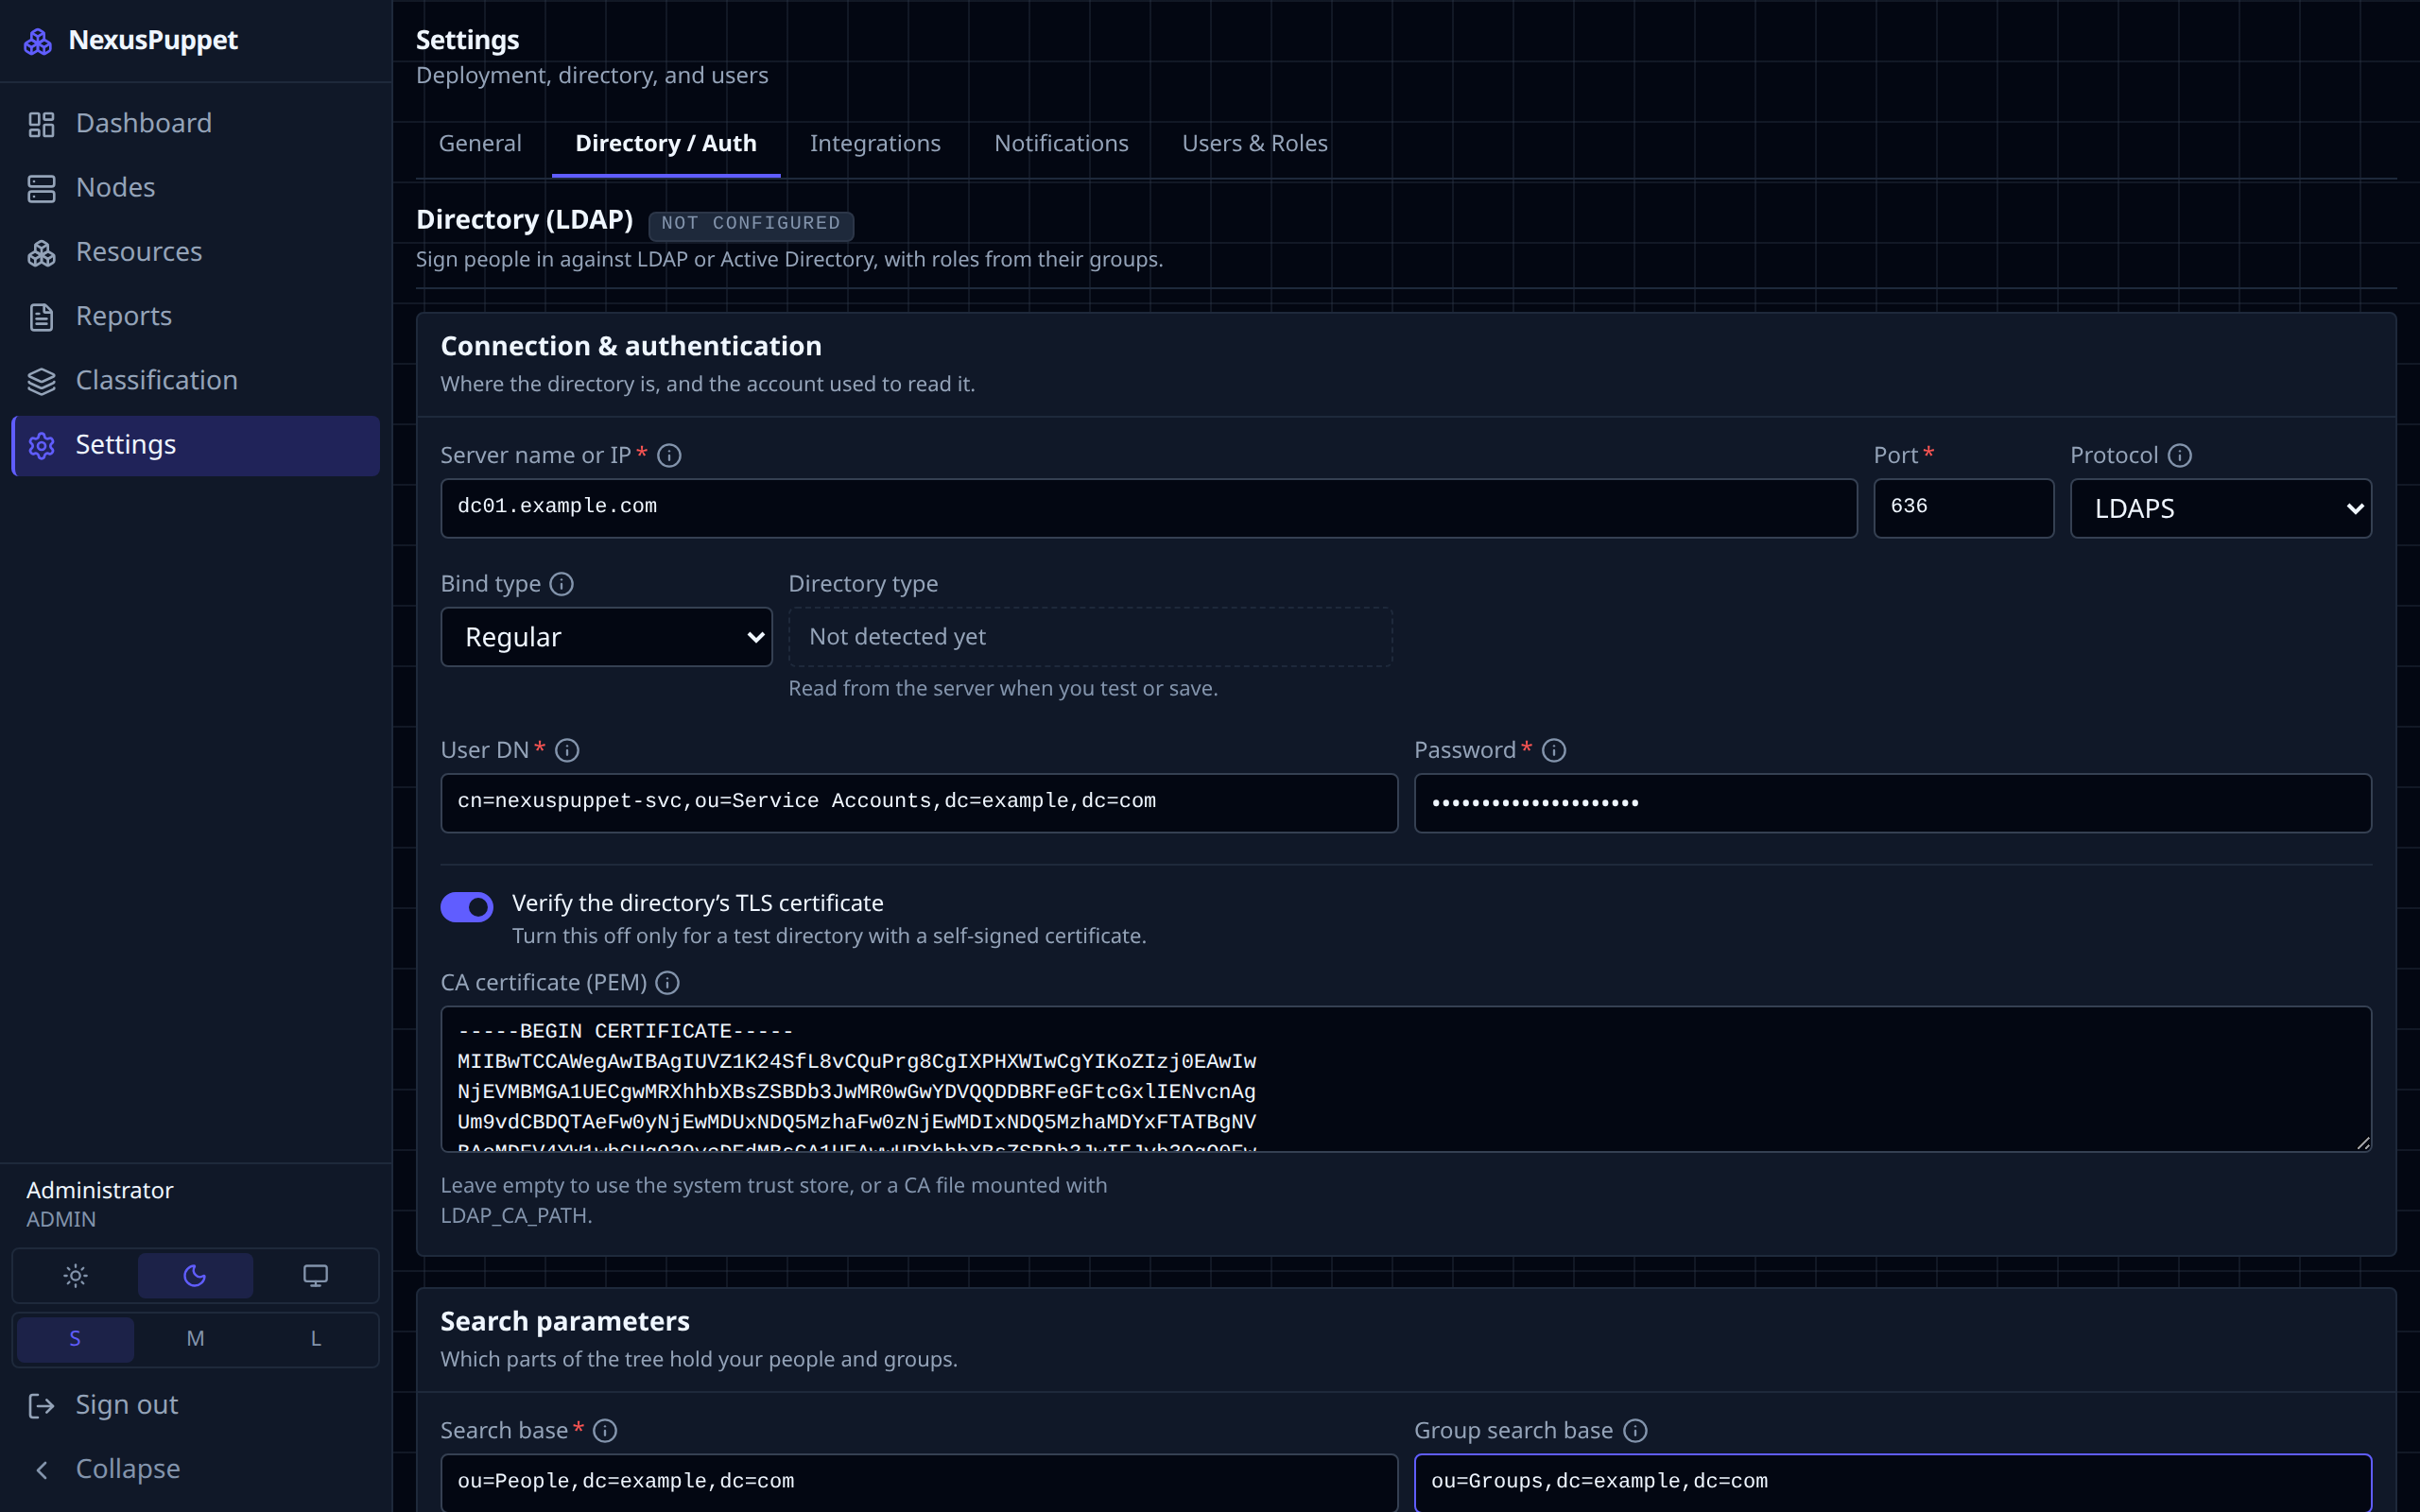Set text size to S
This screenshot has width=2420, height=1512.
[75, 1339]
